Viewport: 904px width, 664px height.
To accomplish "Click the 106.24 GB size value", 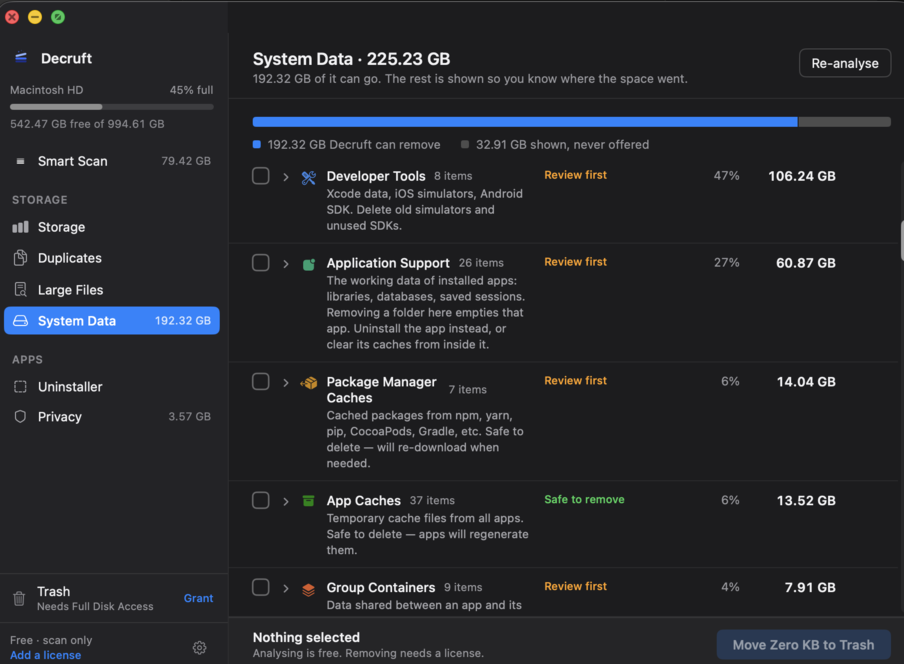I will [x=801, y=176].
